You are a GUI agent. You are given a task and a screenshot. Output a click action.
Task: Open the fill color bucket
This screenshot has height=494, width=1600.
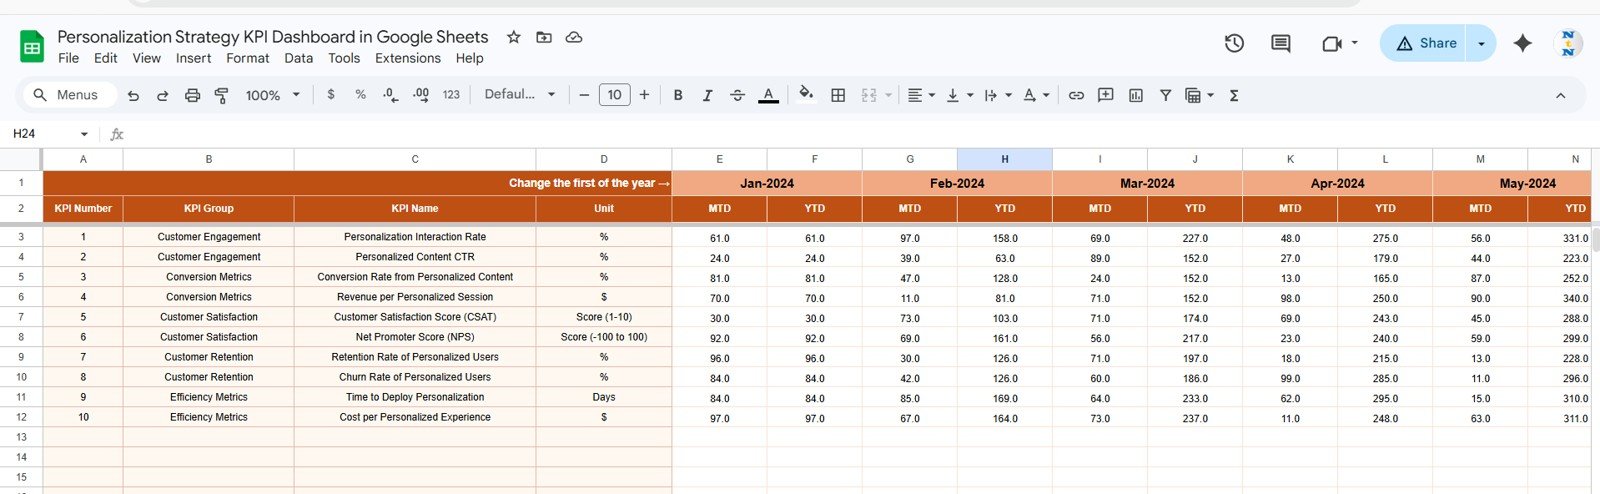coord(806,95)
